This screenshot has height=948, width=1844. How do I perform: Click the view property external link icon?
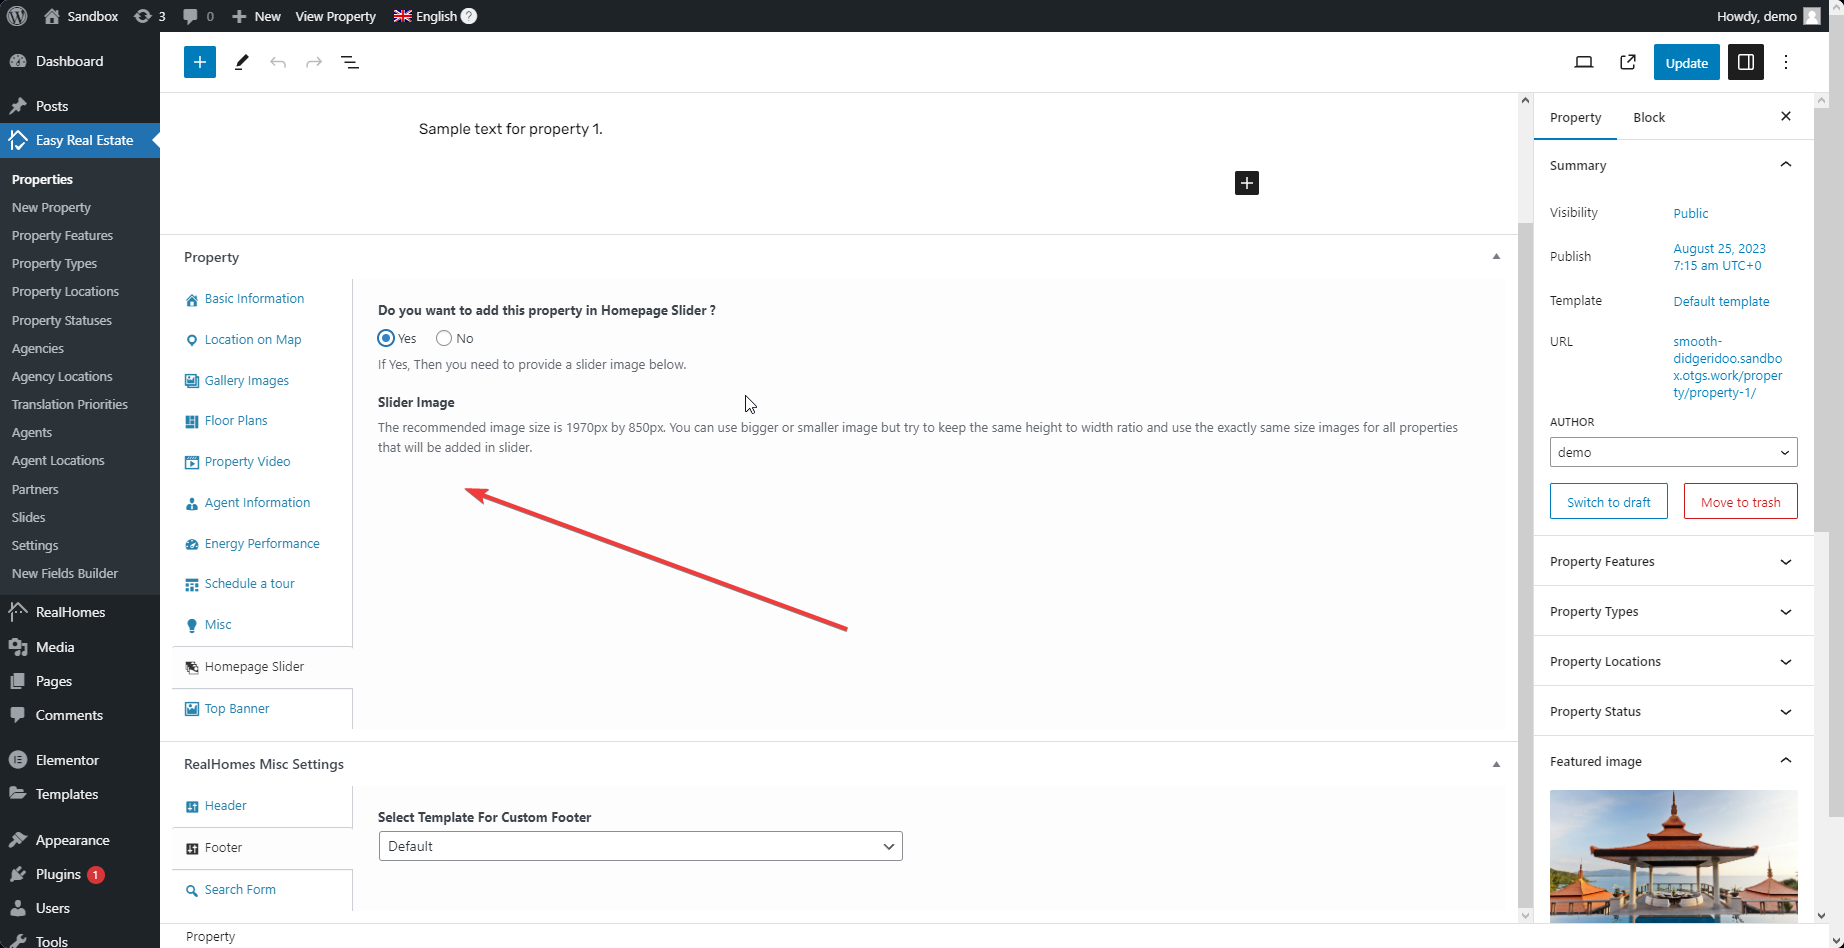coord(1628,62)
